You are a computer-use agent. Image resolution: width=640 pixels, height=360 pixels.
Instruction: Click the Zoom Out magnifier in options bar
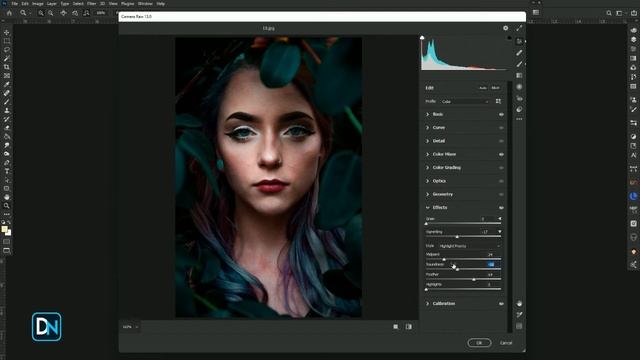click(51, 13)
